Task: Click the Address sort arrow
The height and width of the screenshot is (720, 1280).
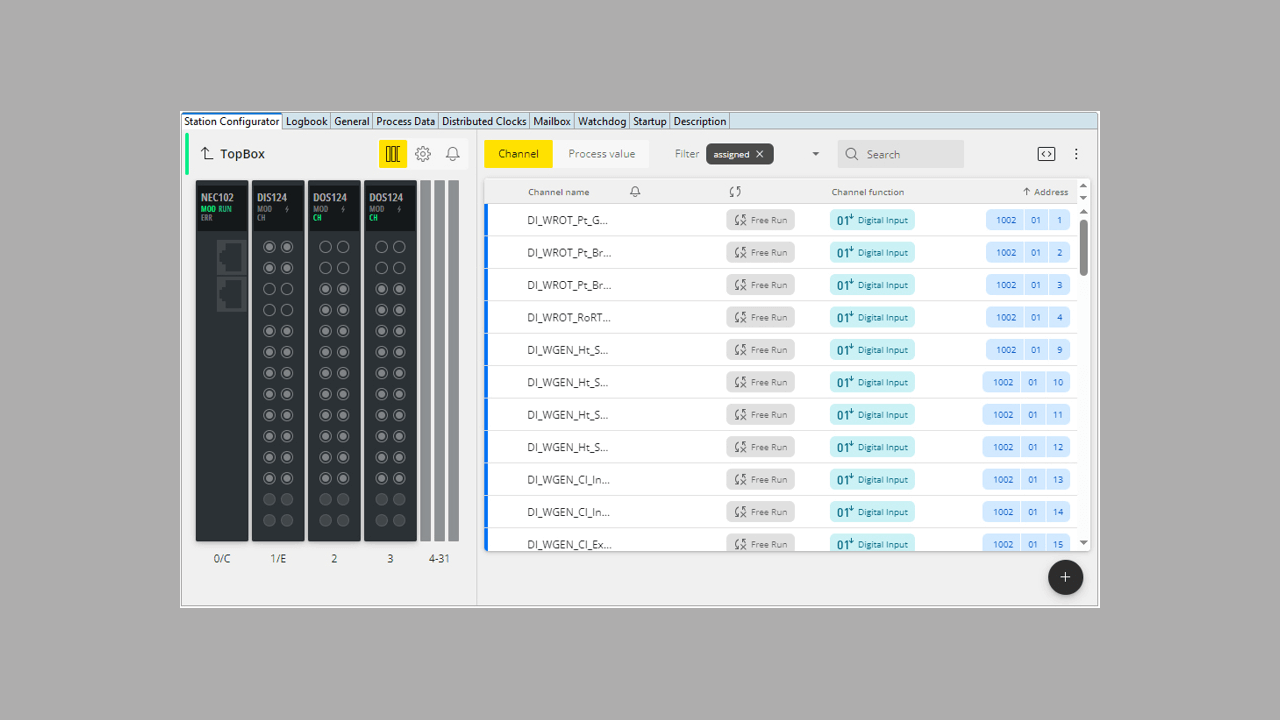Action: [1028, 191]
